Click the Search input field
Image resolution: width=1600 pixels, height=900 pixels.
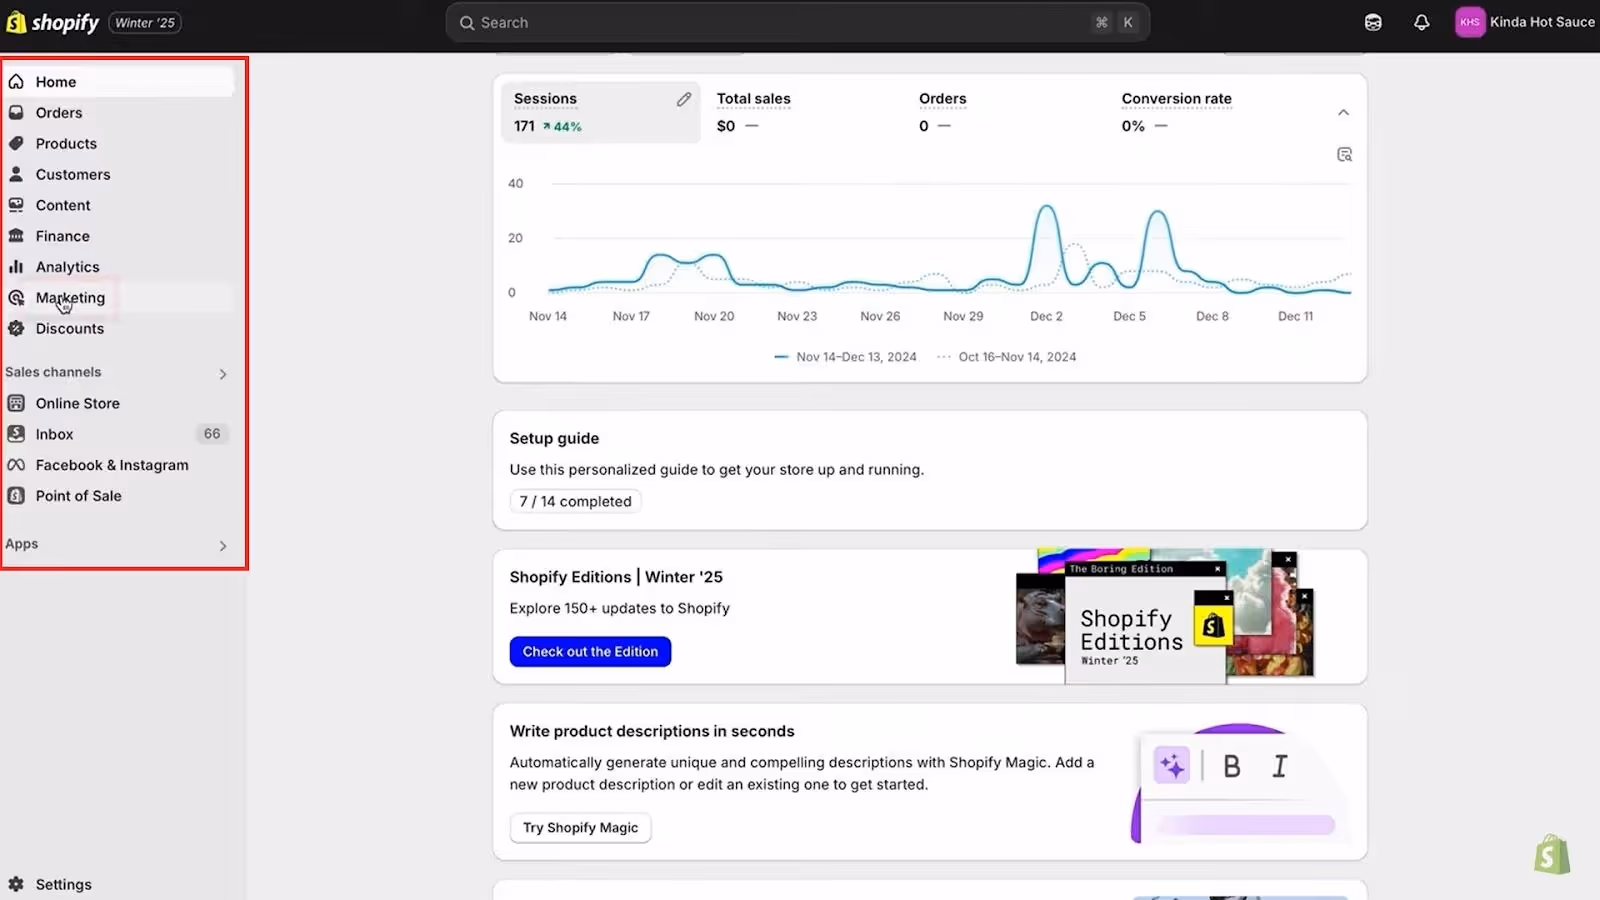[x=797, y=22]
